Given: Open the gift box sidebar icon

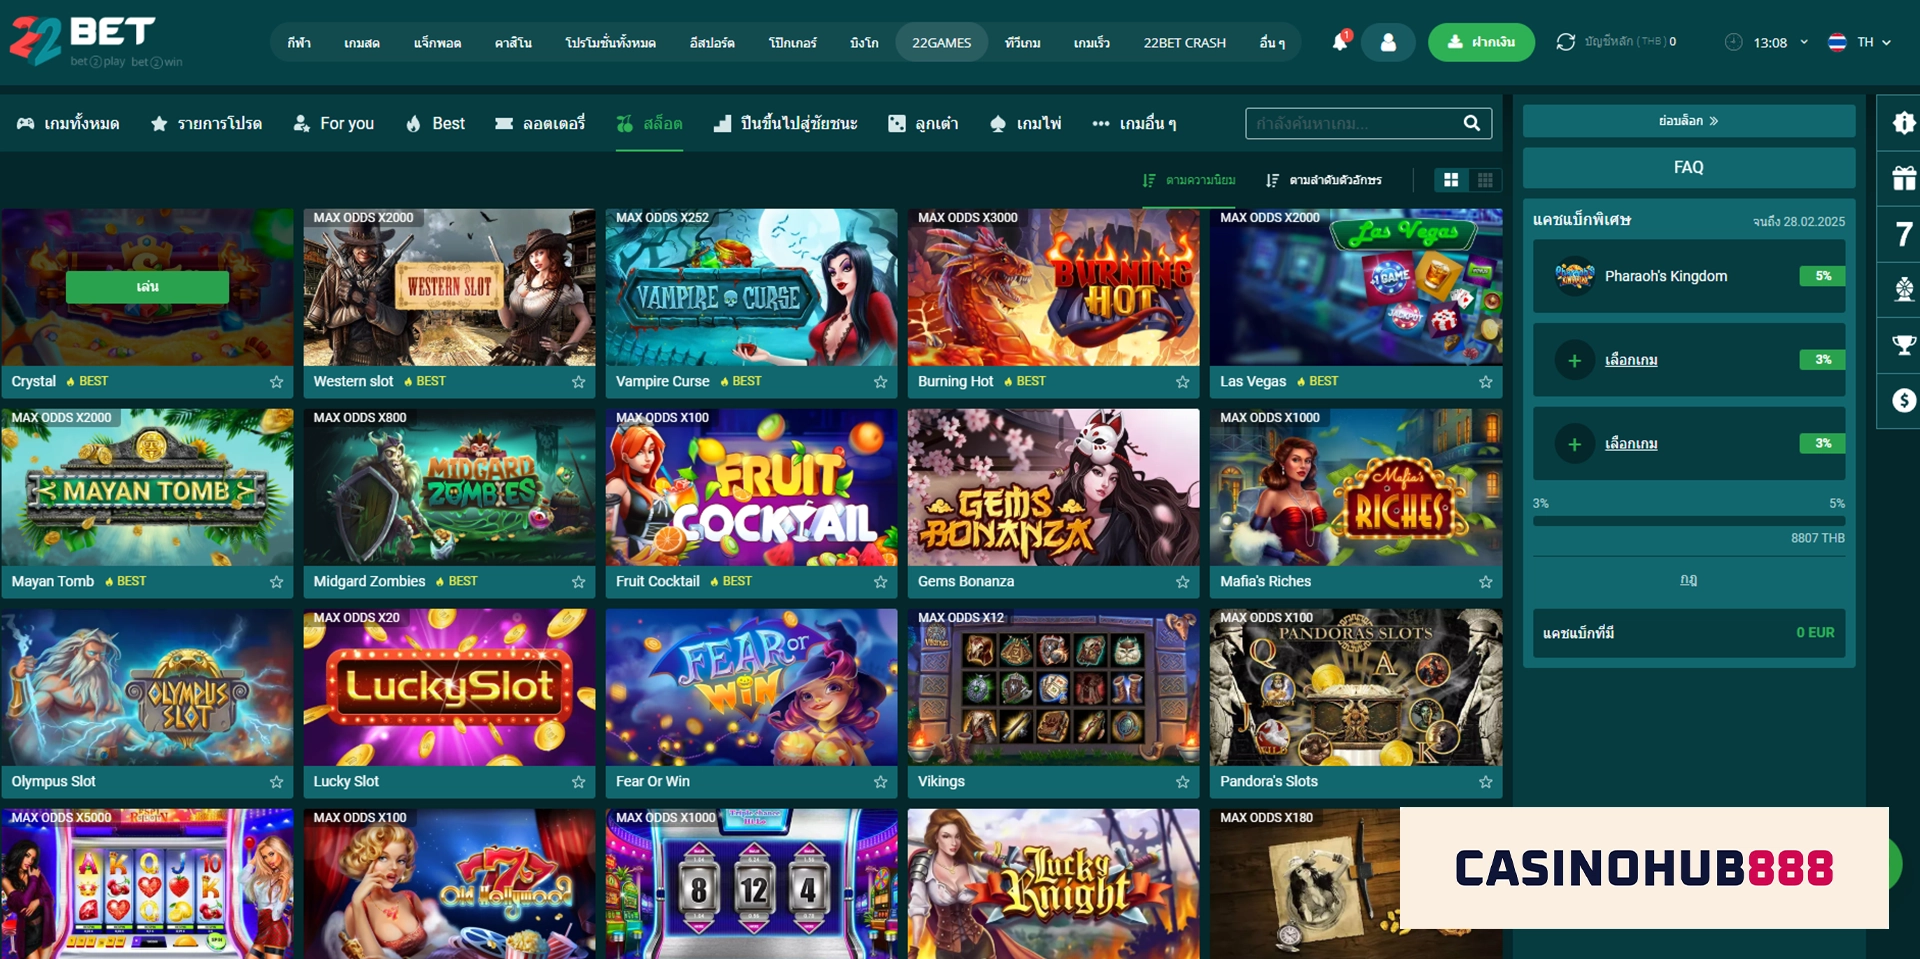Looking at the screenshot, I should 1904,178.
